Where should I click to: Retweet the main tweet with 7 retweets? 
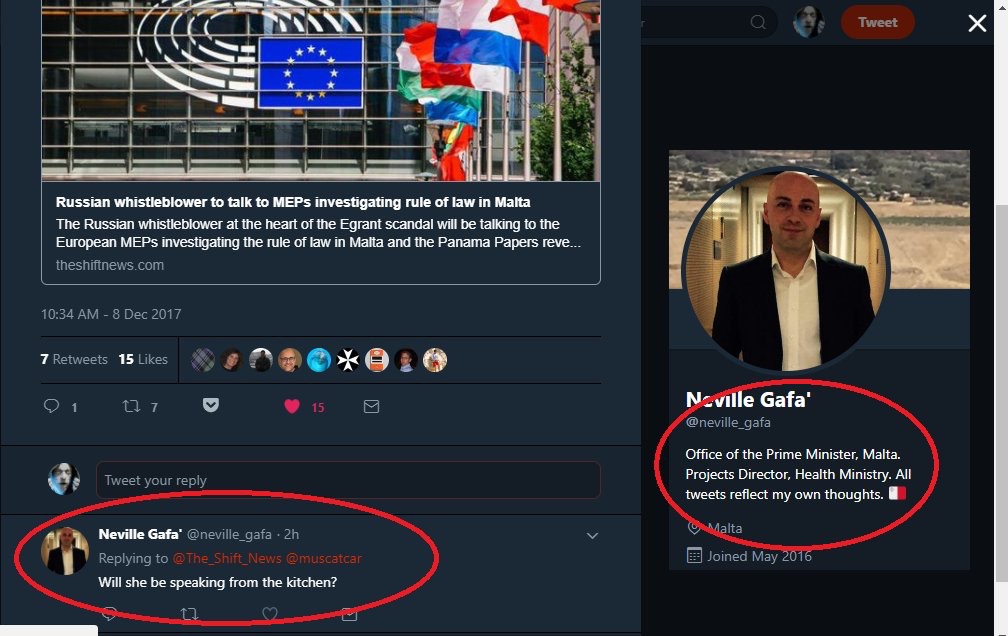131,406
